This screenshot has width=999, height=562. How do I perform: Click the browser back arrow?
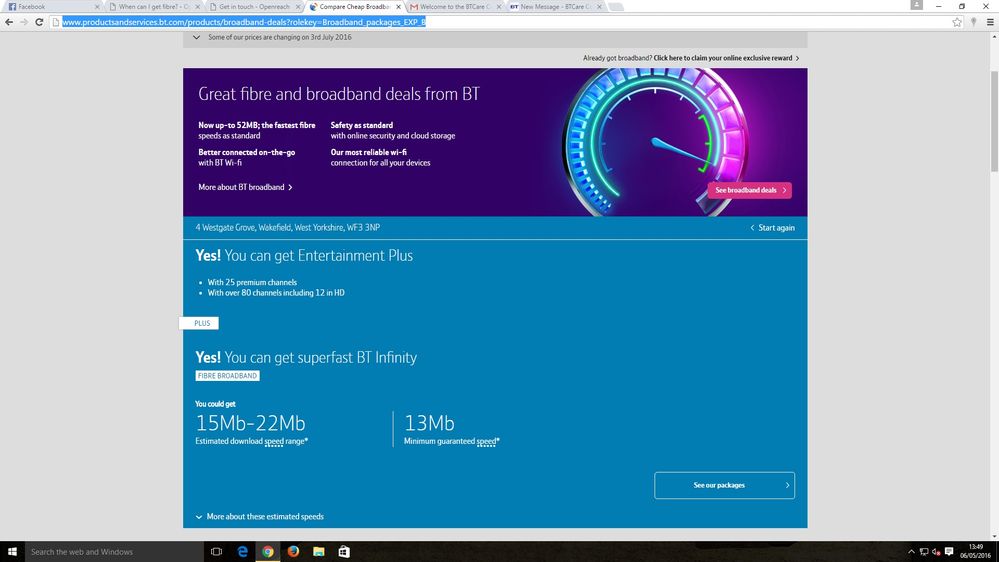[9, 21]
